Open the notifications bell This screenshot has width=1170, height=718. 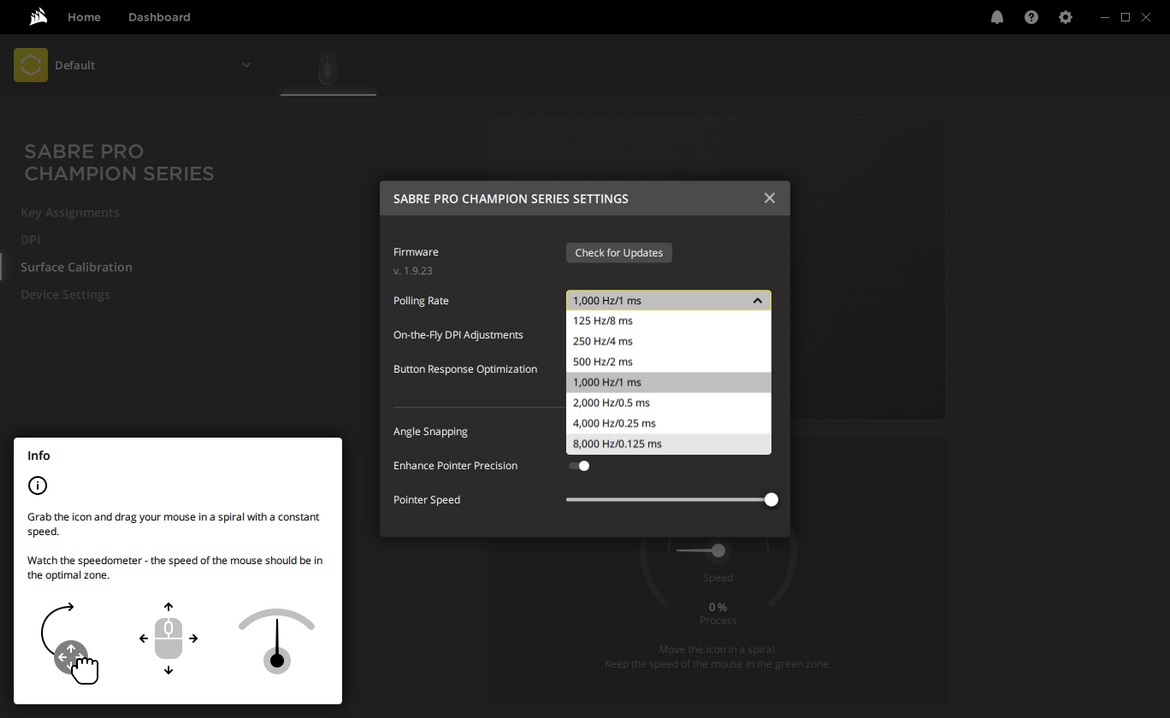tap(997, 17)
